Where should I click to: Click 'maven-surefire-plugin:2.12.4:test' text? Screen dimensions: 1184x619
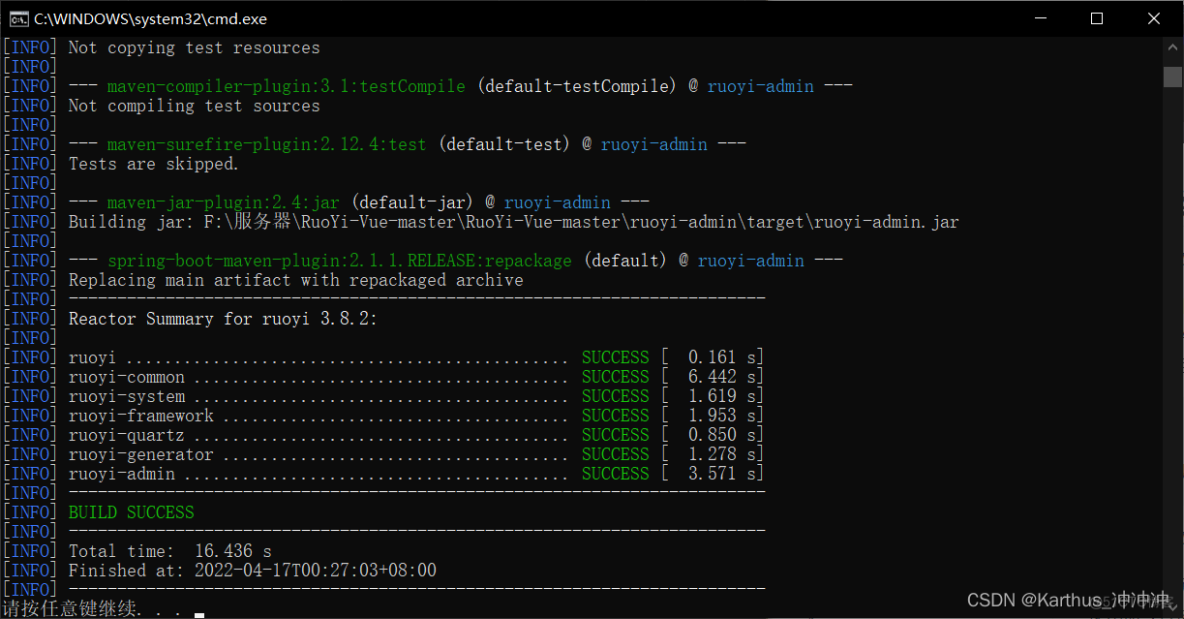pos(267,144)
